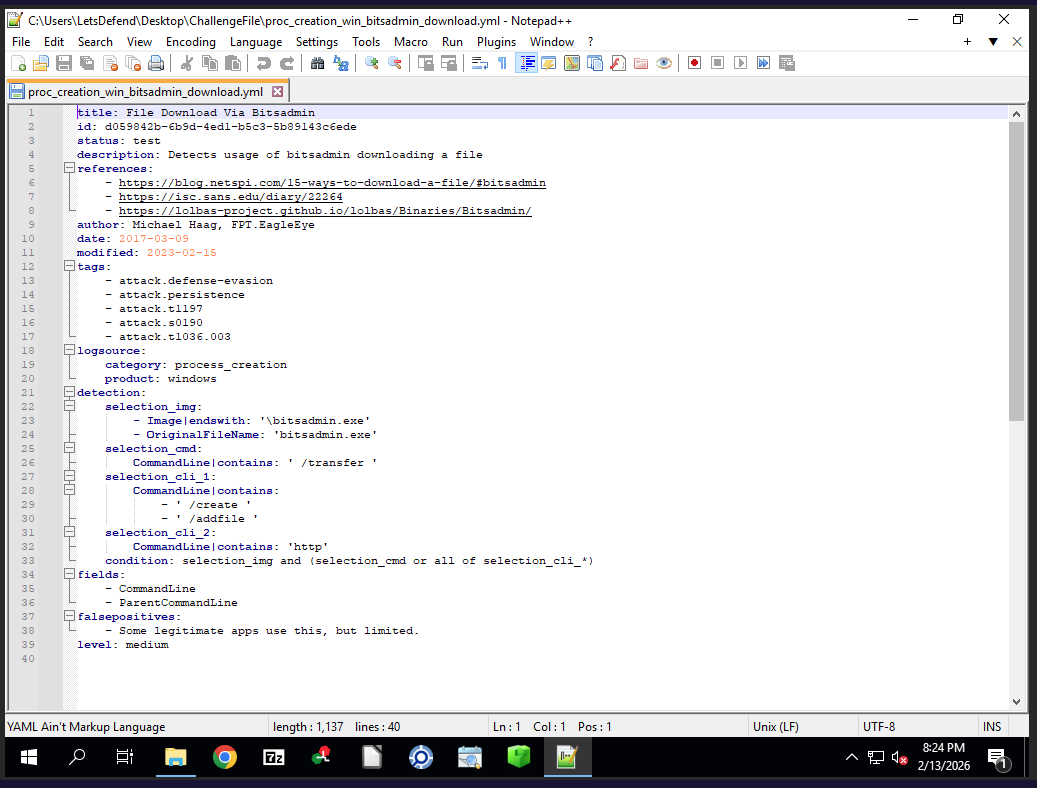Toggle the indent guide button

click(526, 63)
